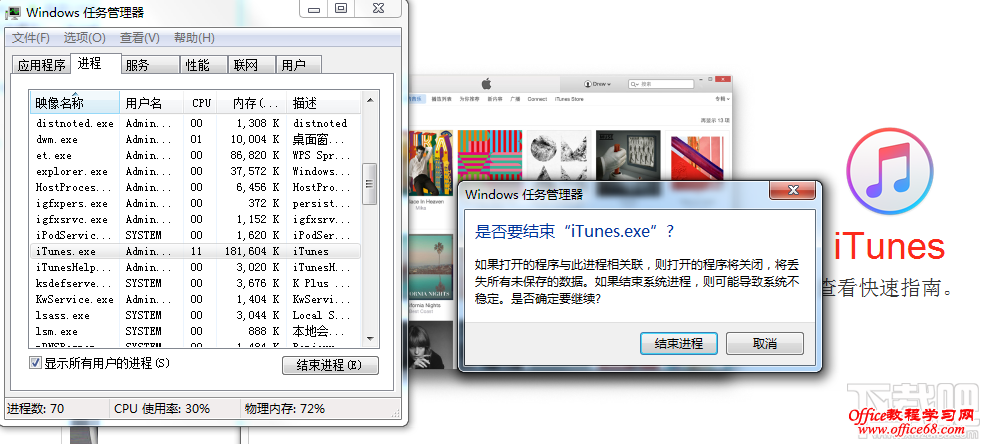Screen dimensions: 987x444
Task: Select the lsass.exe process row
Action: coord(195,316)
